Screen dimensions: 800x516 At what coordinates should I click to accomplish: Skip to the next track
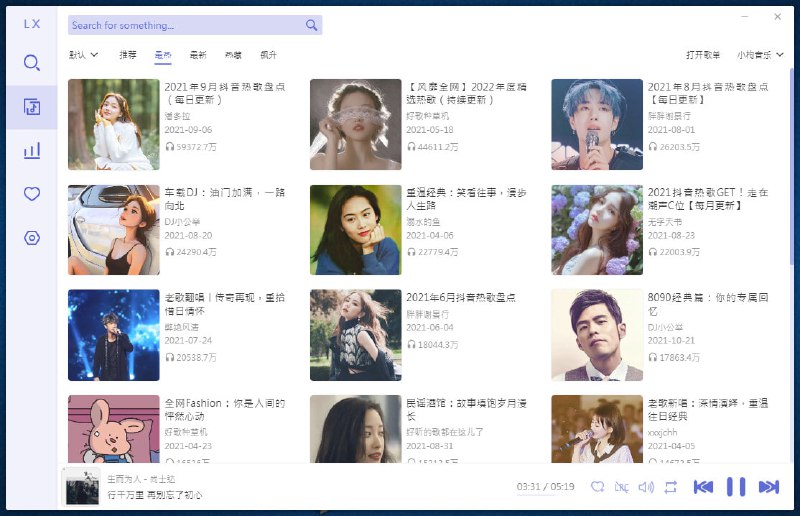coord(768,487)
